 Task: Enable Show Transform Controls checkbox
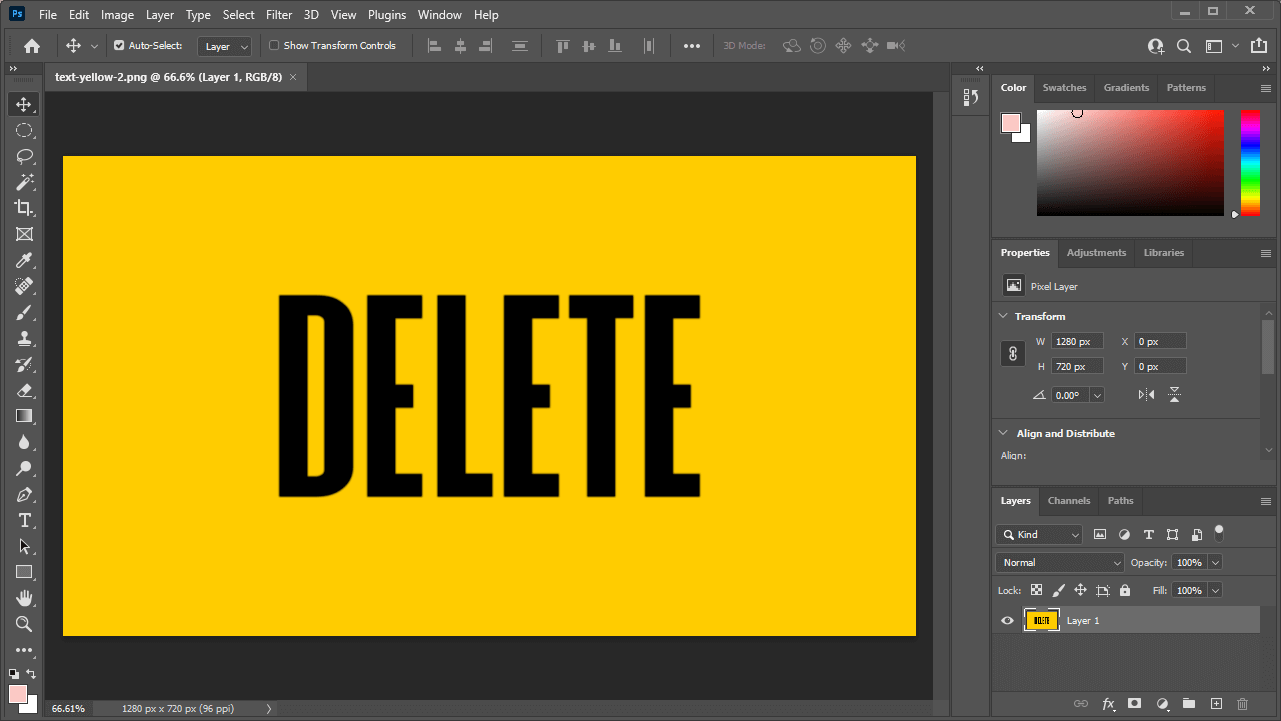point(274,46)
